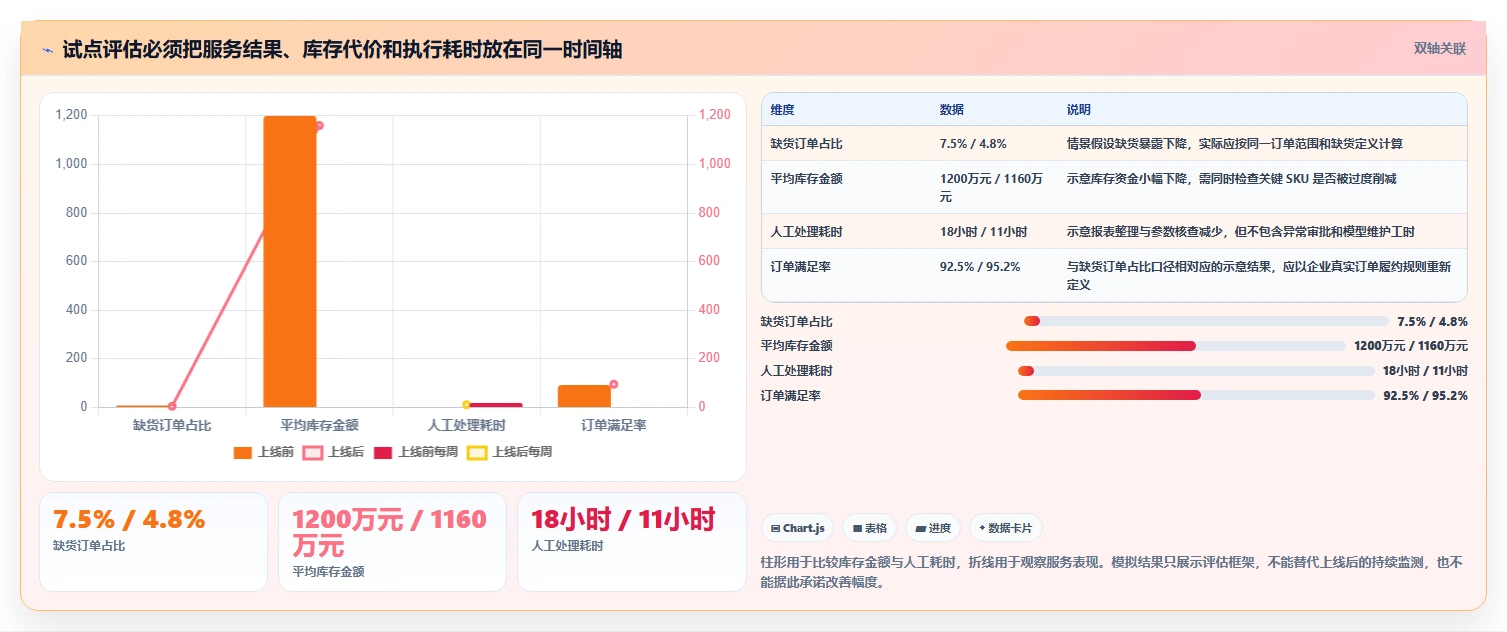The width and height of the screenshot is (1507, 632).
Task: Select the 进度 tag chip
Action: 933,528
